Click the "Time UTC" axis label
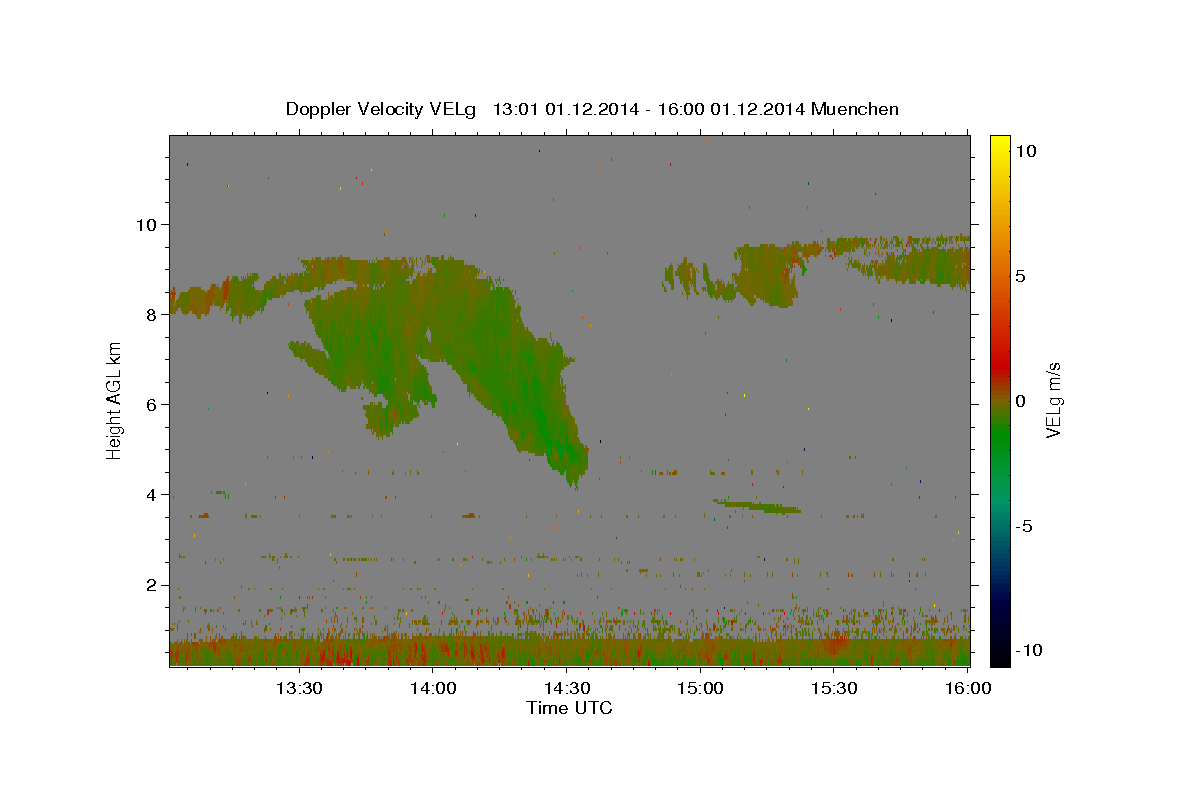This screenshot has width=1200, height=800. coord(569,708)
